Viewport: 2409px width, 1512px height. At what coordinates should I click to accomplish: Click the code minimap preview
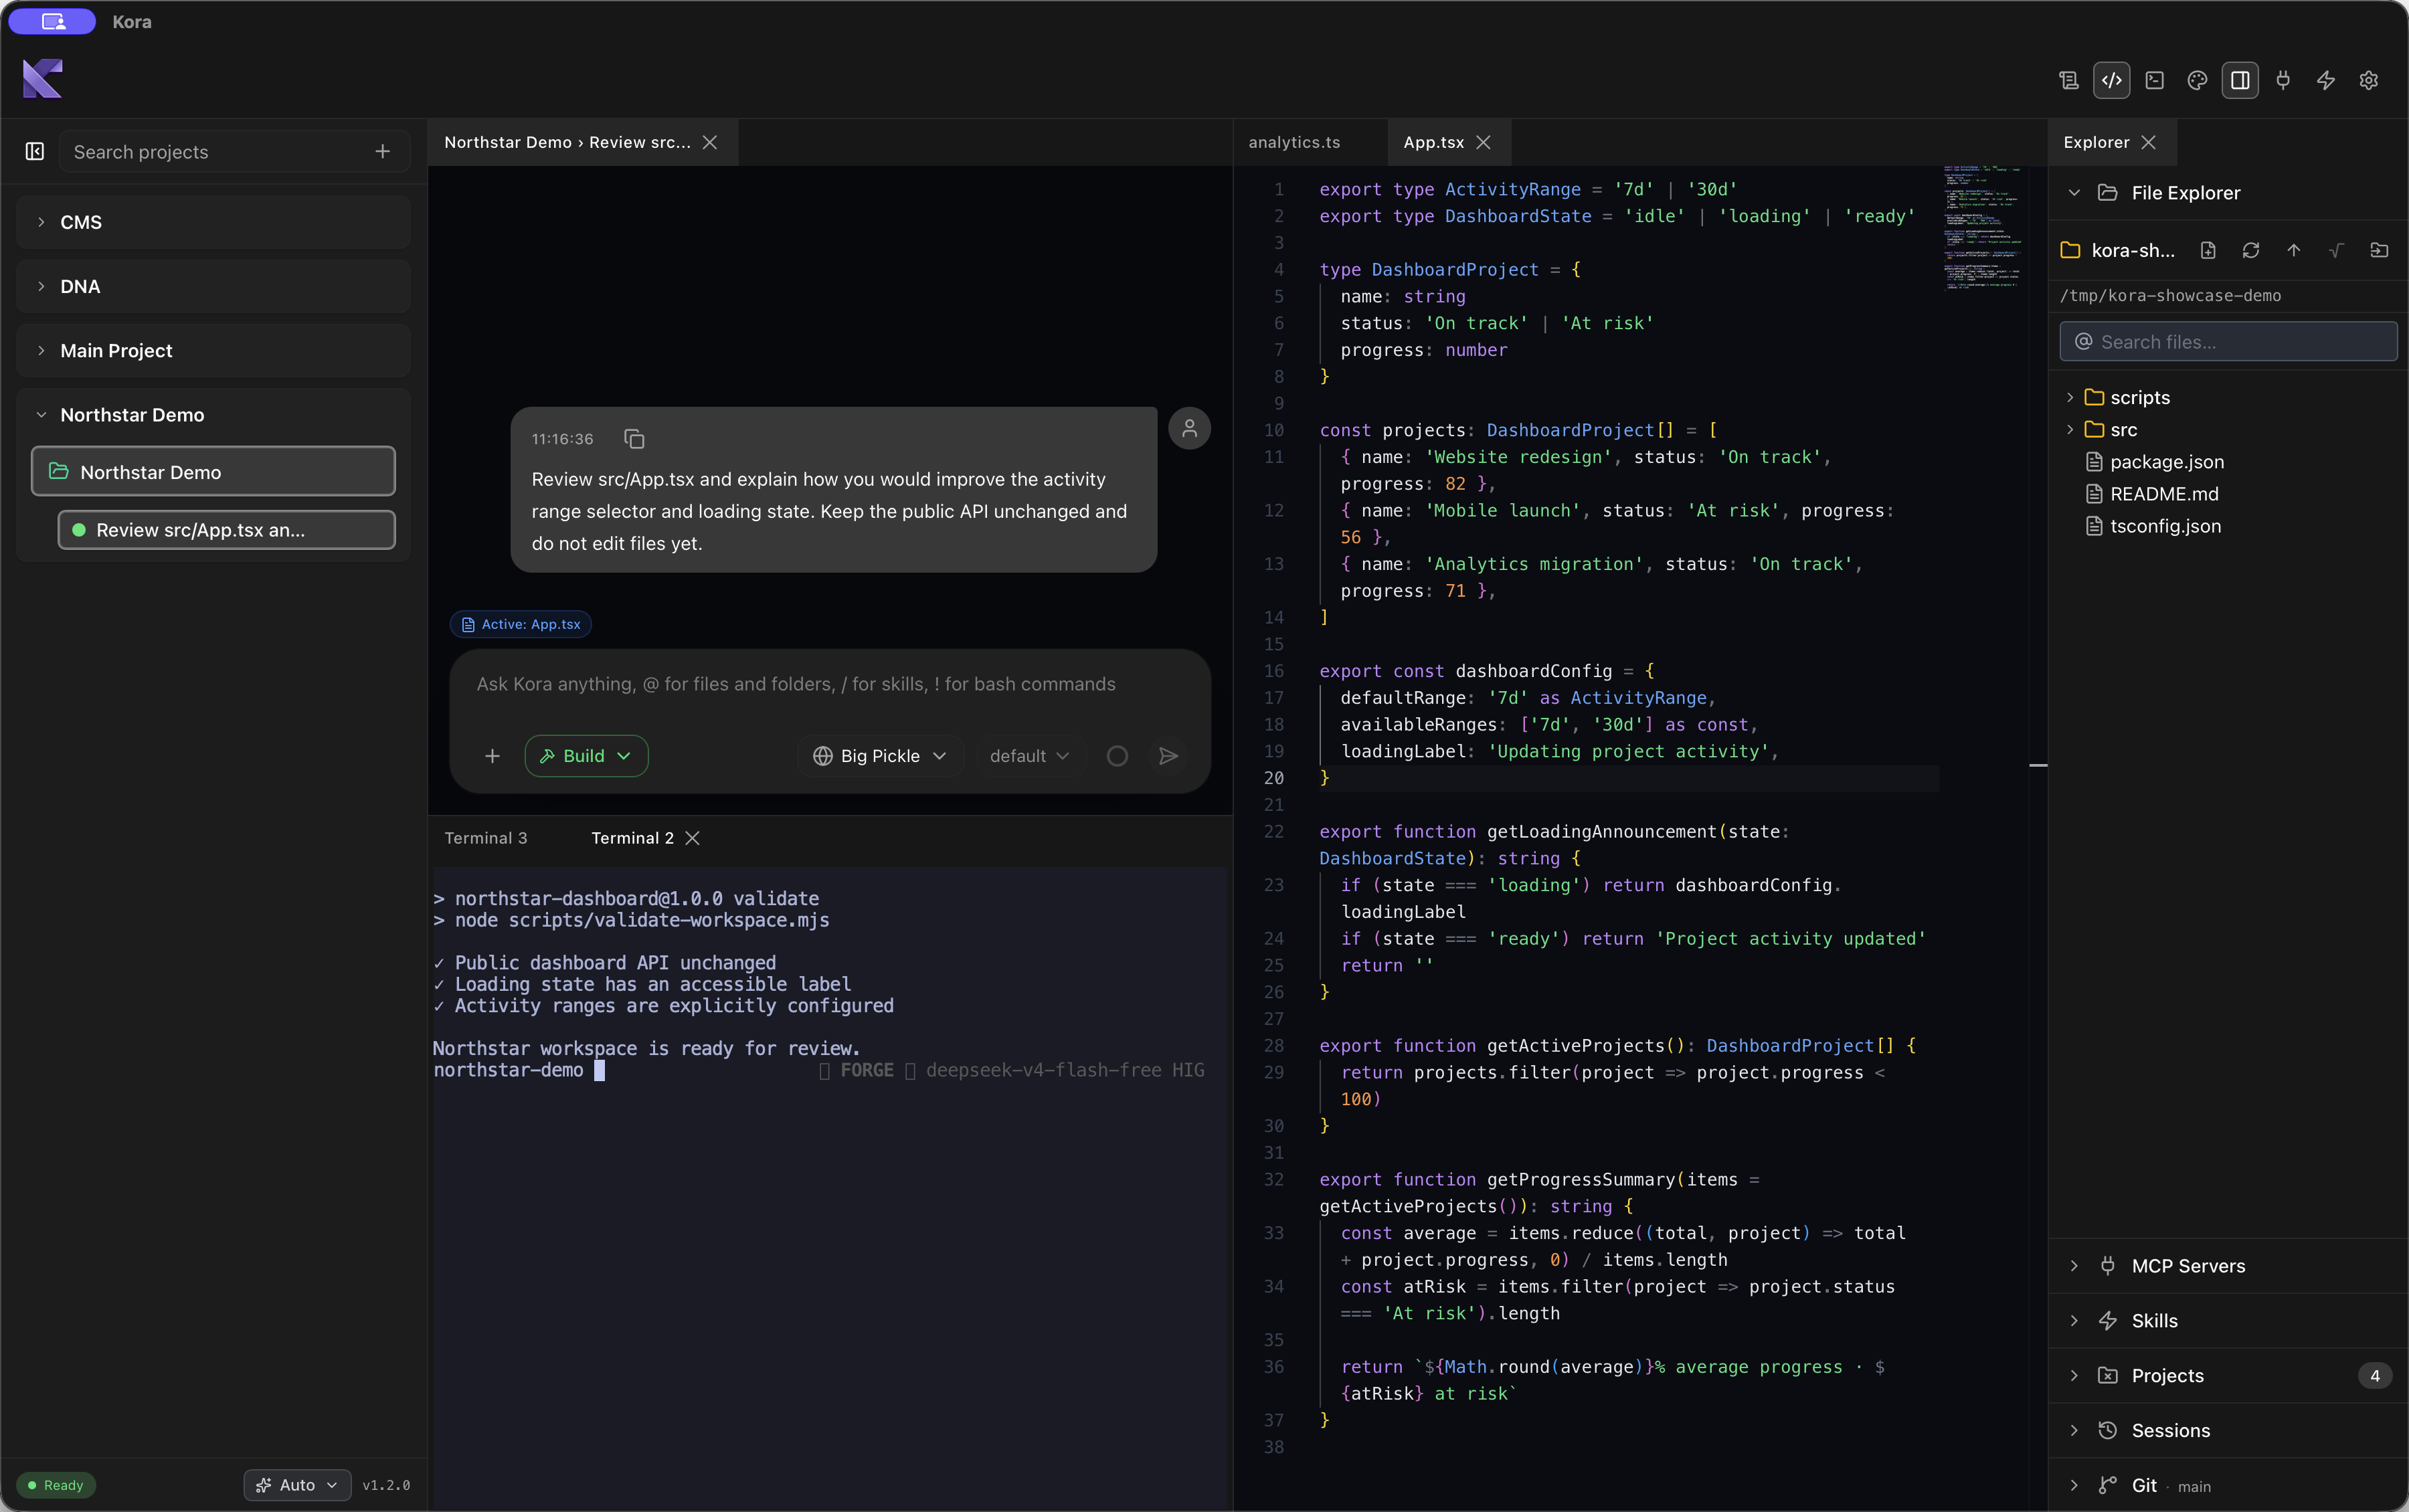[1982, 228]
